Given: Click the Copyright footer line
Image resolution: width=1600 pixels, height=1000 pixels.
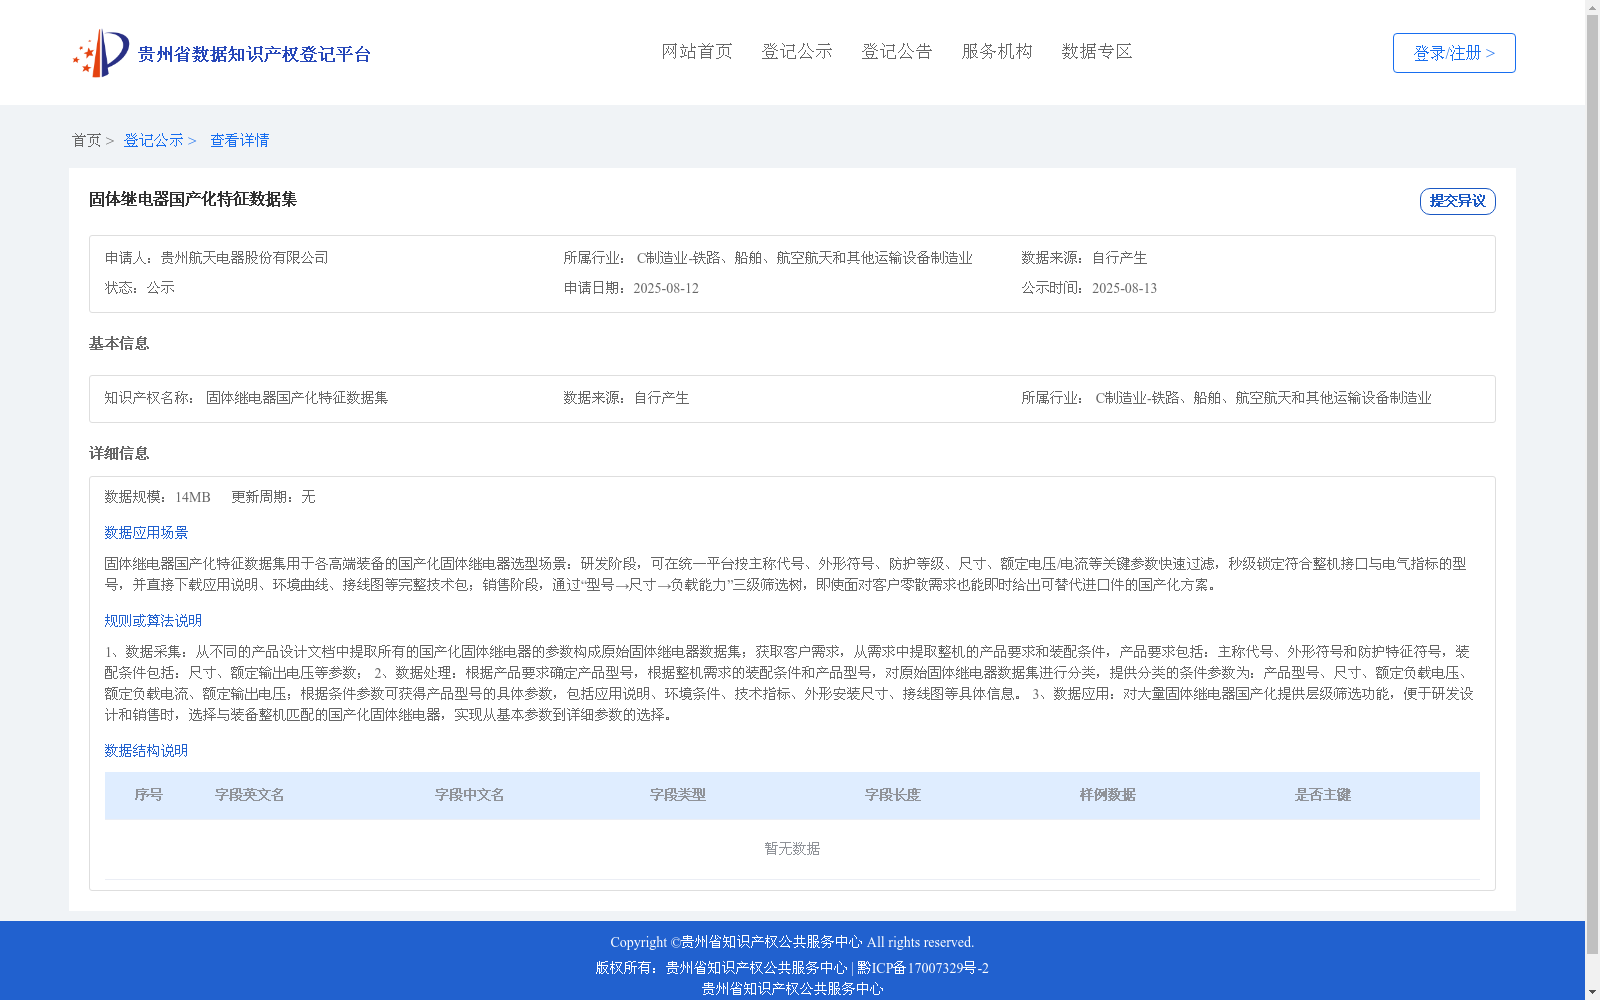Looking at the screenshot, I should (x=792, y=942).
